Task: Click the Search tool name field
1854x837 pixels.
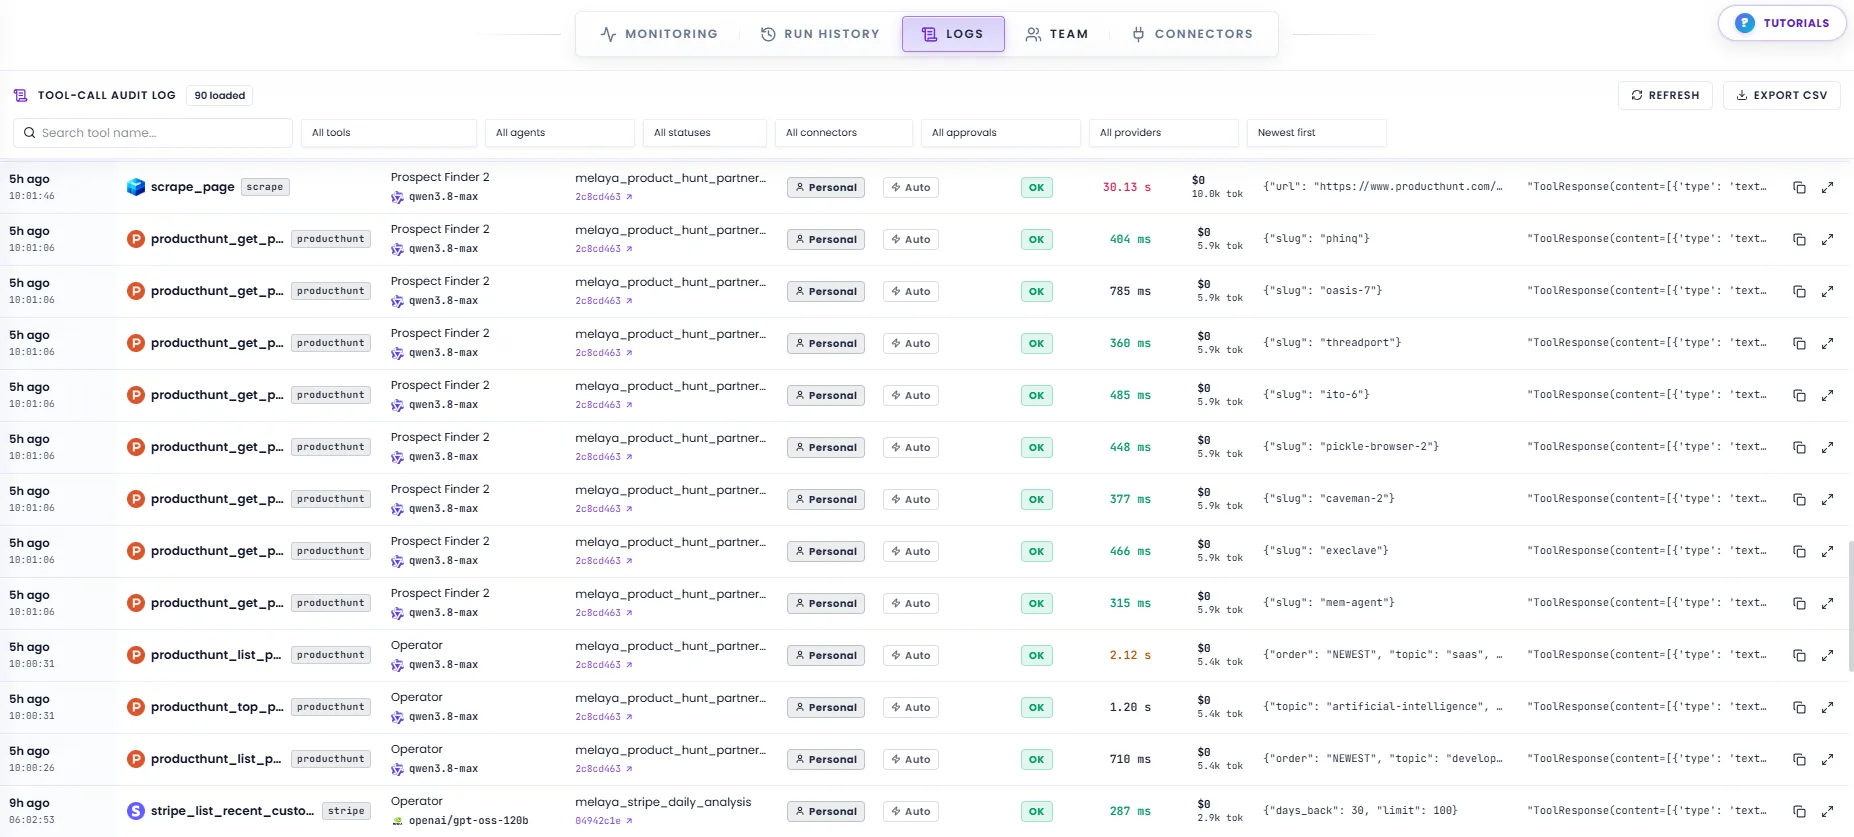Action: (x=153, y=132)
